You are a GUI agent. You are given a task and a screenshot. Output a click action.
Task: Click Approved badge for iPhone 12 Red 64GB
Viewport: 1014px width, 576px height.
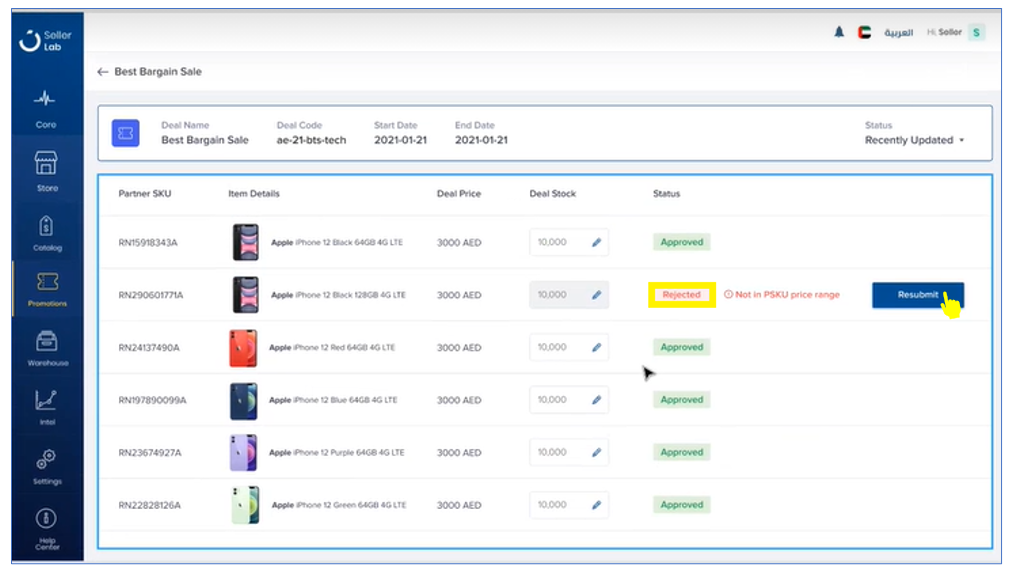click(682, 347)
